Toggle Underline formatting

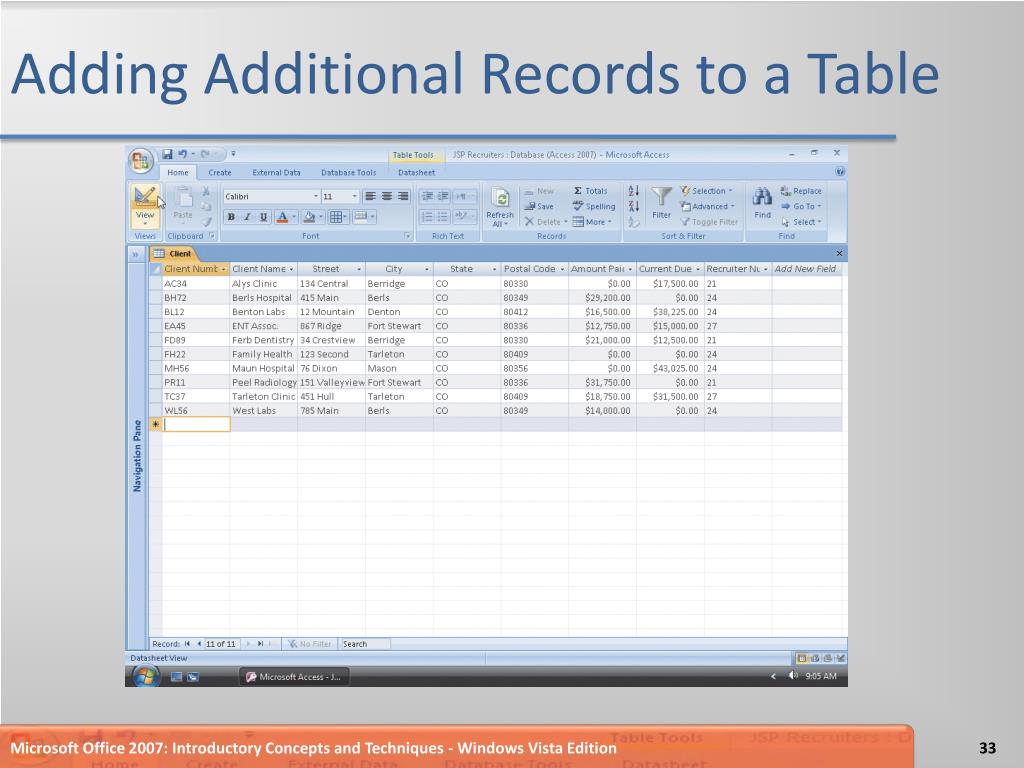(263, 217)
